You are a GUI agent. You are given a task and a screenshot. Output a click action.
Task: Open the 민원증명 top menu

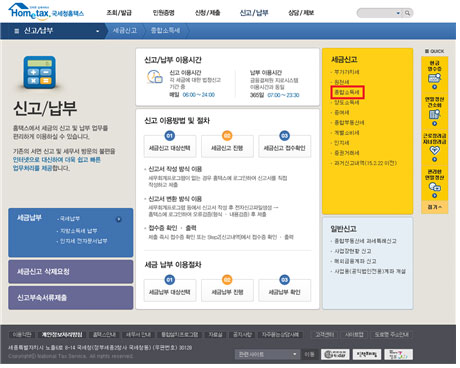click(163, 13)
